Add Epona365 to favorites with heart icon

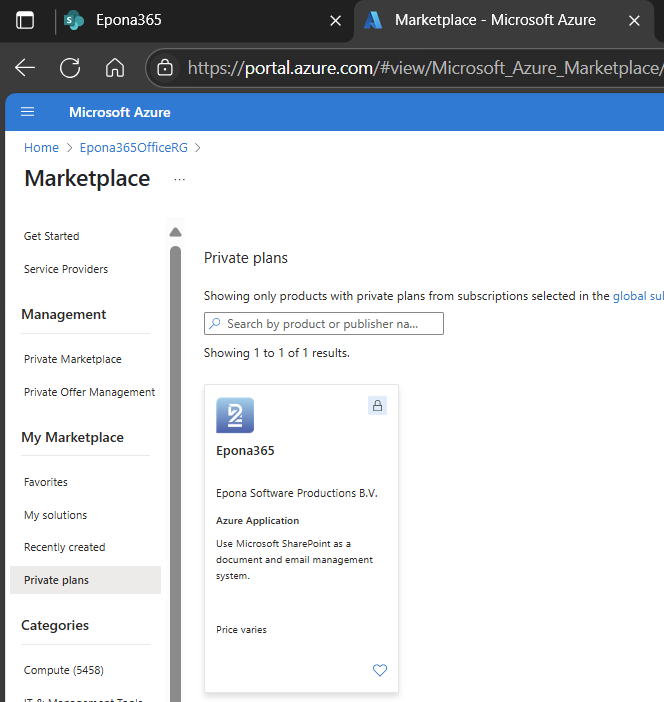tap(380, 670)
